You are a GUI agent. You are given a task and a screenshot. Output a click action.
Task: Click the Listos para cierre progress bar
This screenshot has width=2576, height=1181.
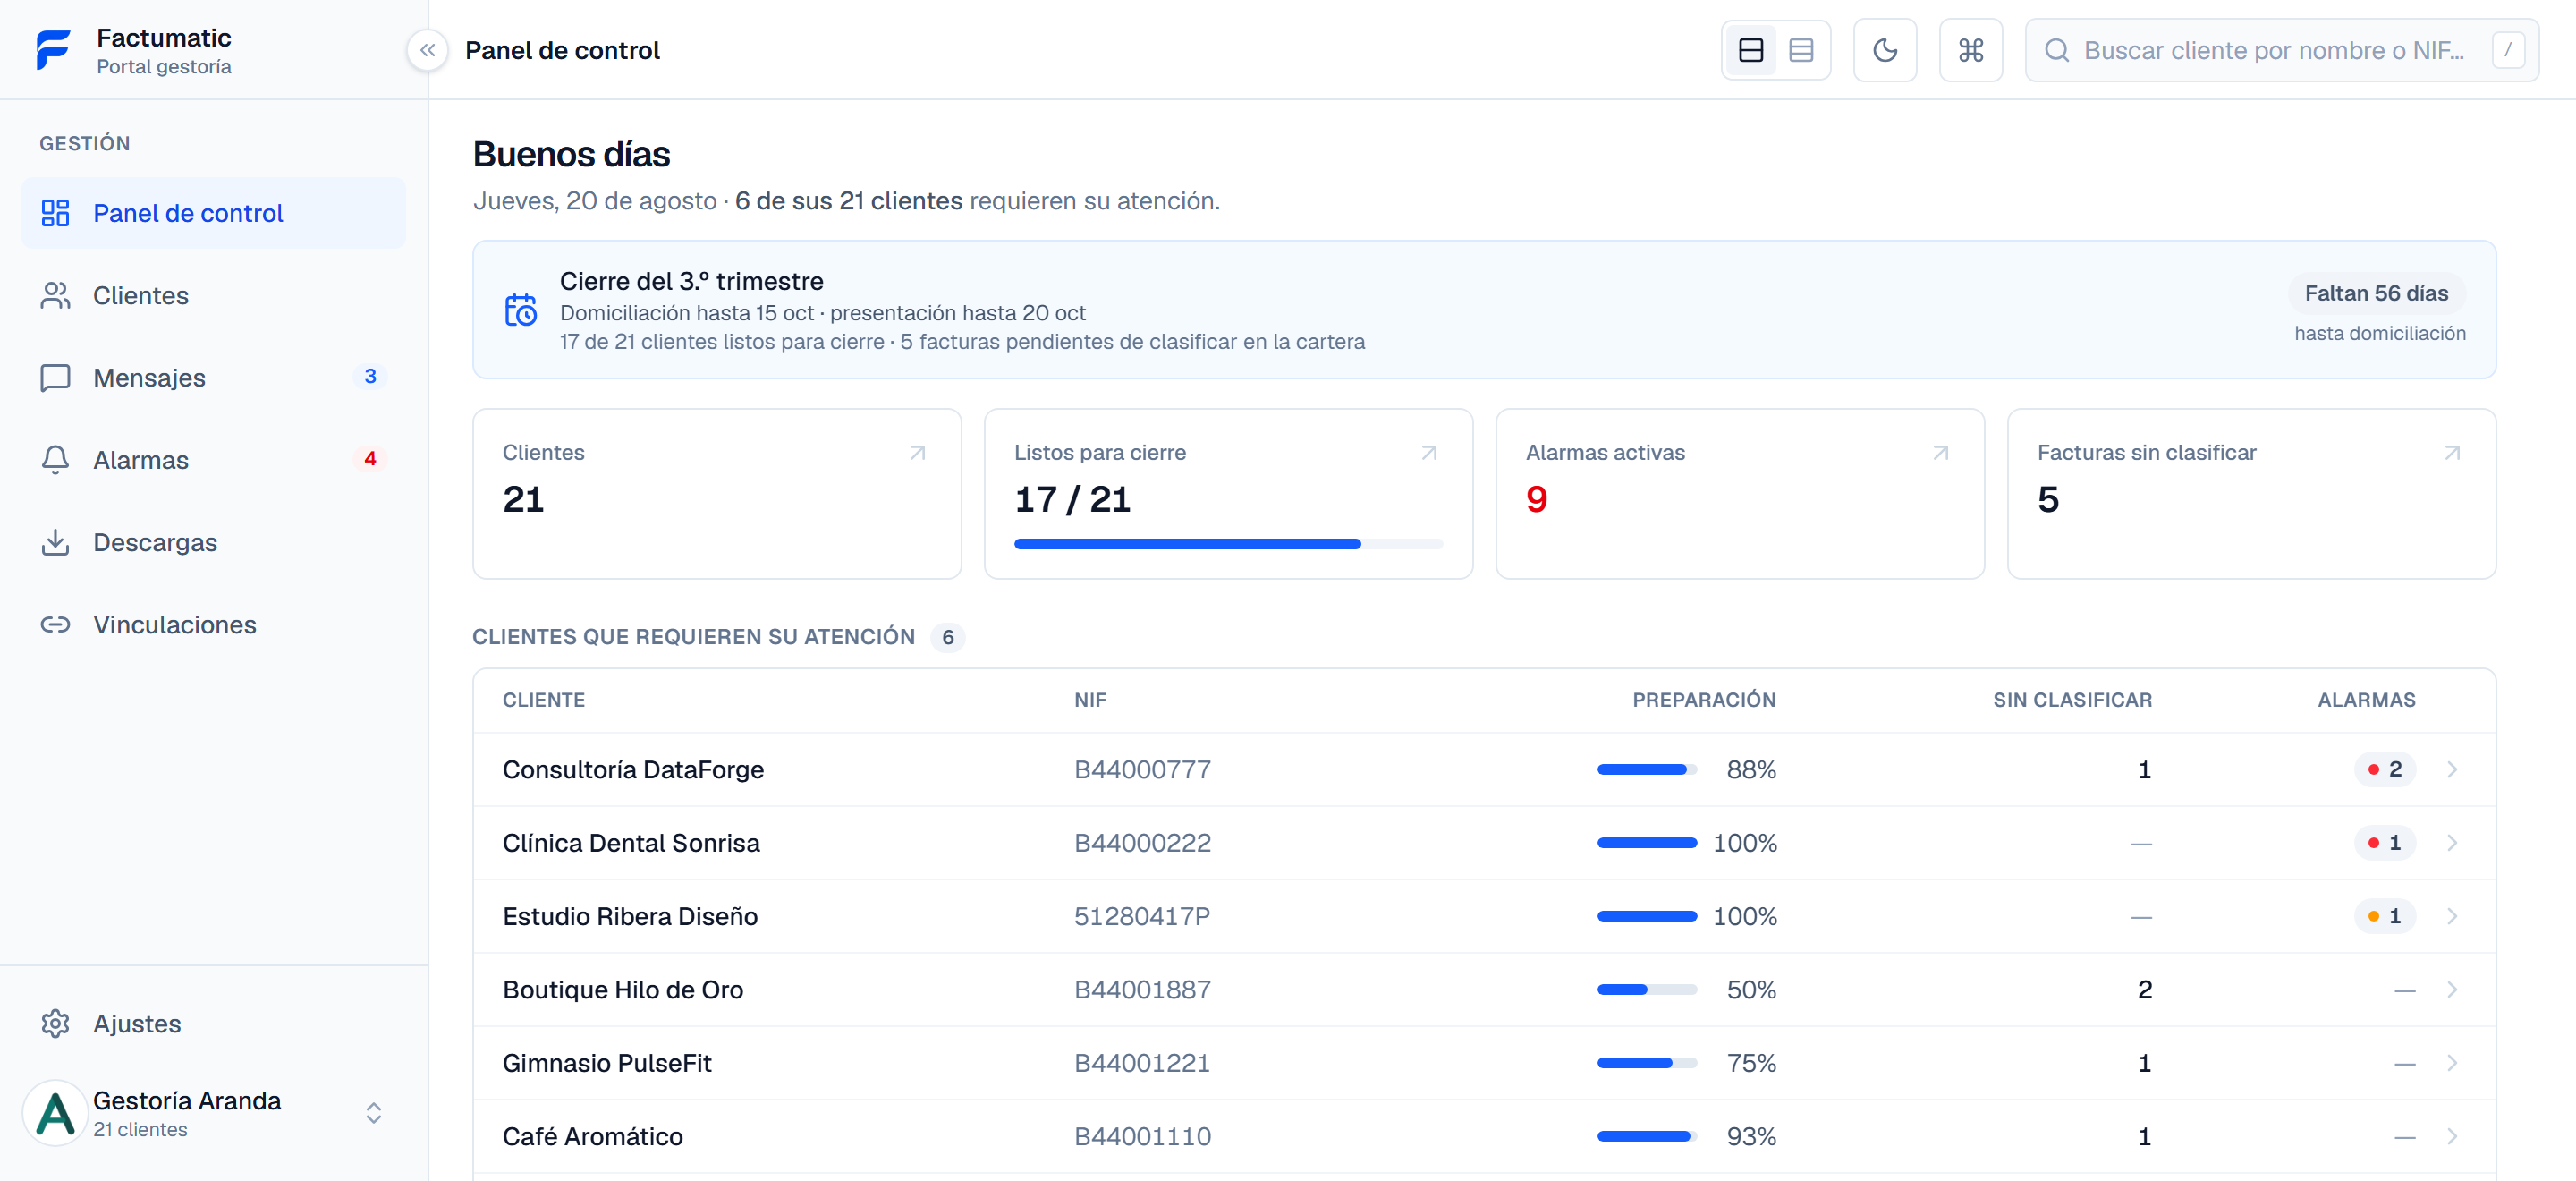pyautogui.click(x=1228, y=544)
